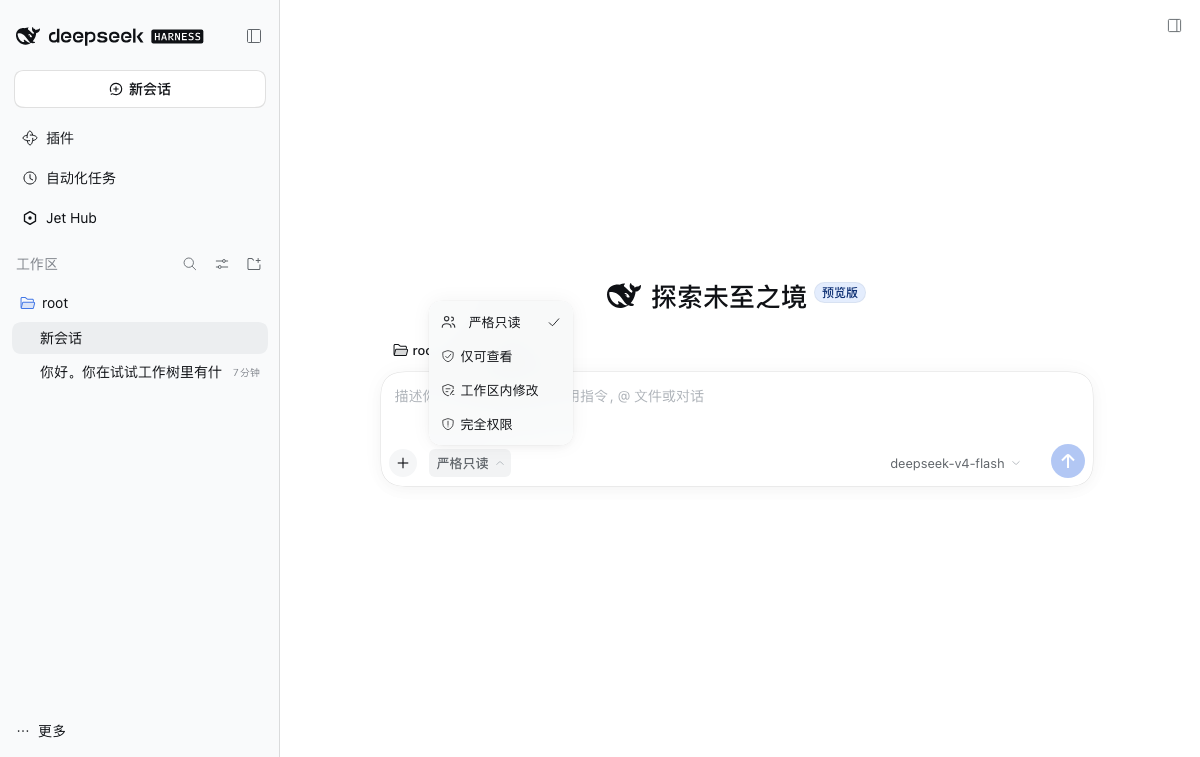Select the 新会话 conversation in root
This screenshot has height=757, width=1200.
pyautogui.click(x=140, y=338)
